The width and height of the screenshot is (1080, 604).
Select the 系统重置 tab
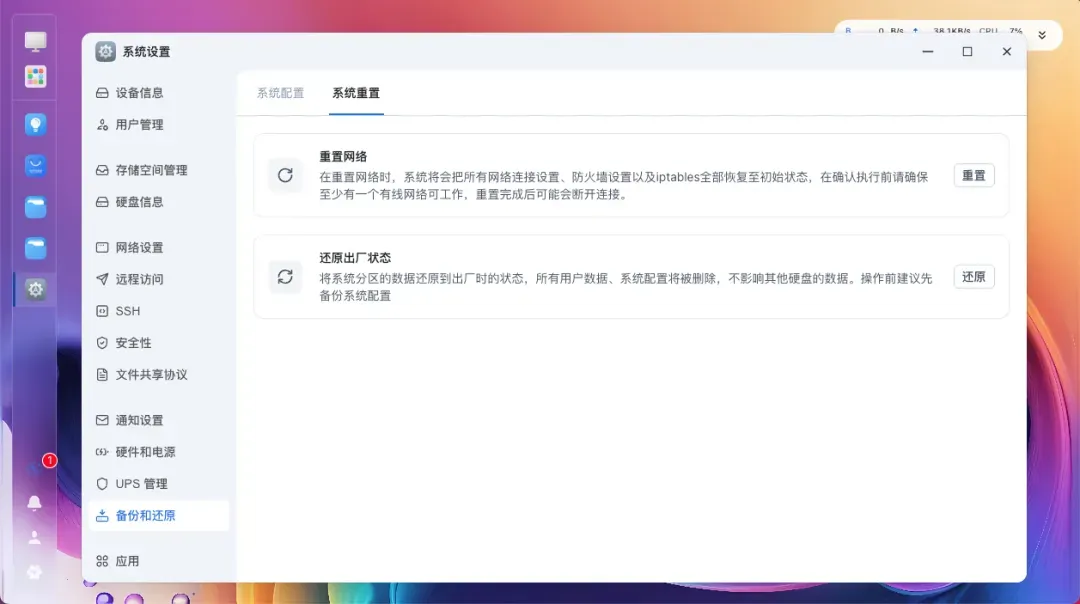pyautogui.click(x=356, y=93)
